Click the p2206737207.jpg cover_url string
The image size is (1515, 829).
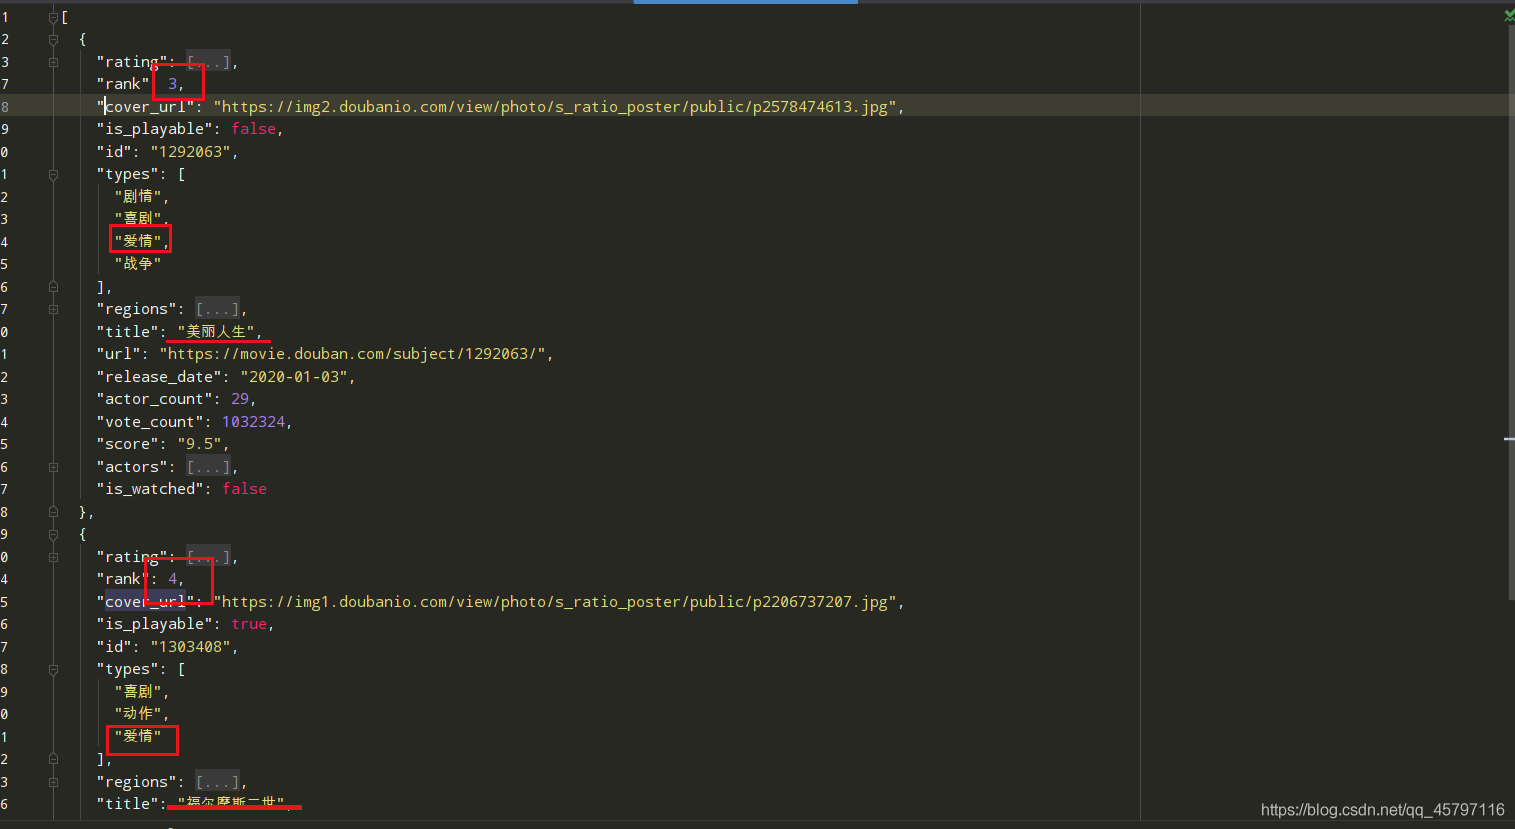point(554,602)
